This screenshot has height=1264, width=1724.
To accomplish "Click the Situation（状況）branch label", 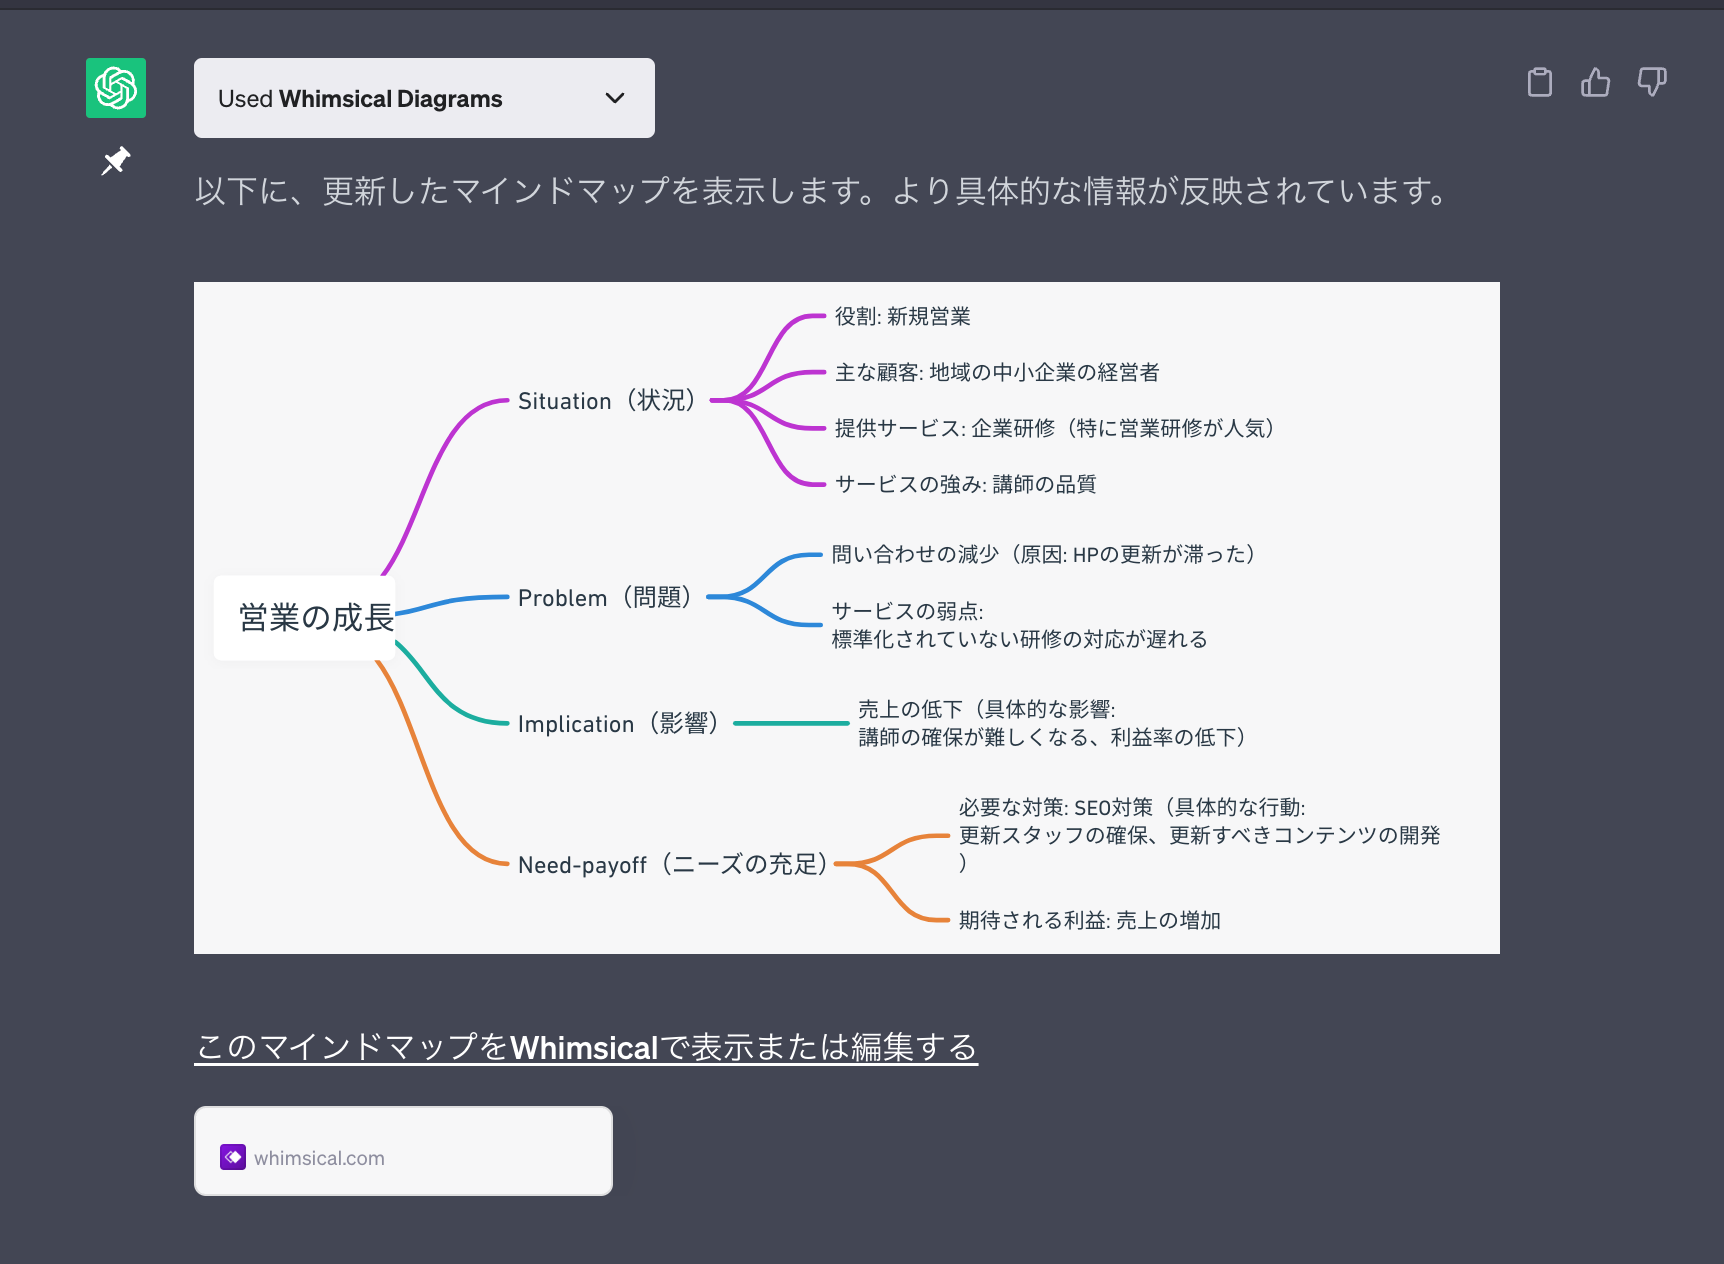I will (x=608, y=401).
